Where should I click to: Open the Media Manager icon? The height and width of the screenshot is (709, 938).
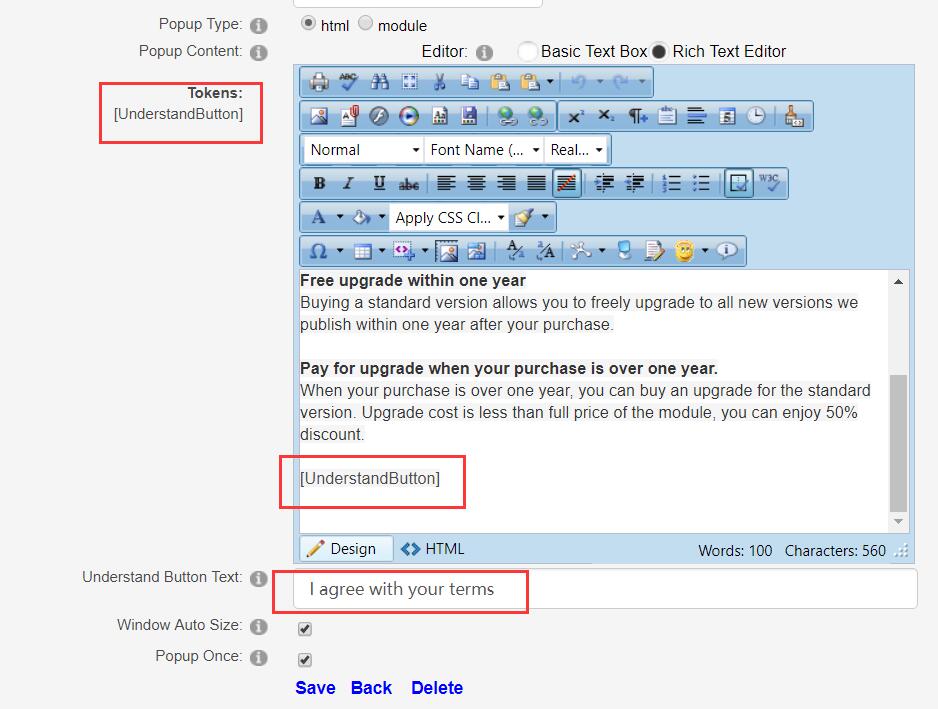409,116
